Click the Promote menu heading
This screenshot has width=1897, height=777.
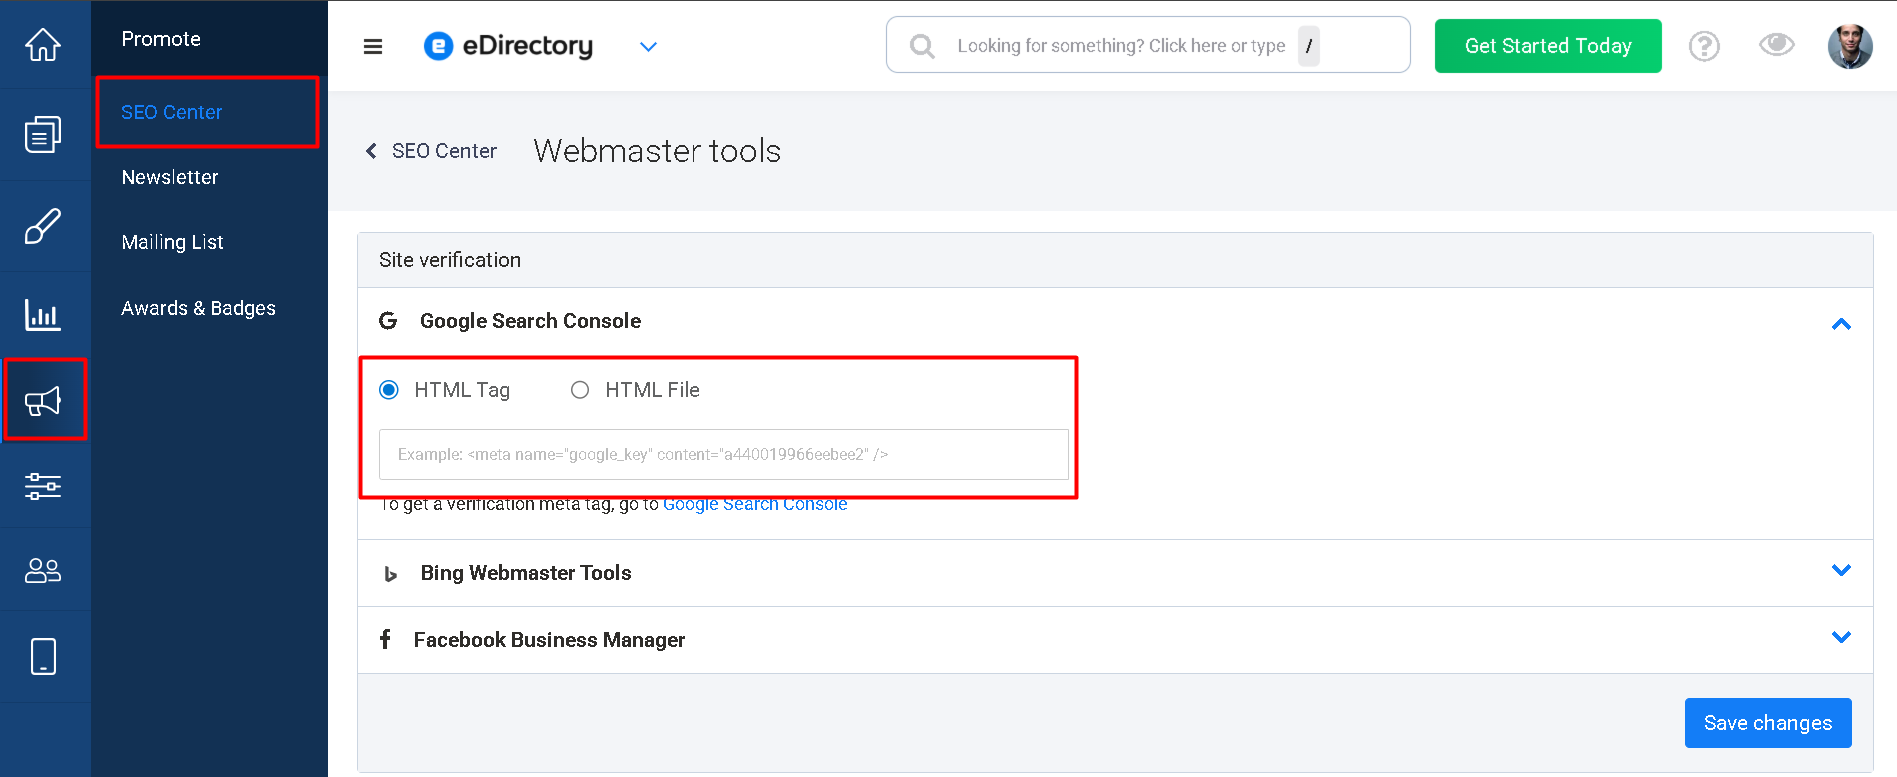161,39
